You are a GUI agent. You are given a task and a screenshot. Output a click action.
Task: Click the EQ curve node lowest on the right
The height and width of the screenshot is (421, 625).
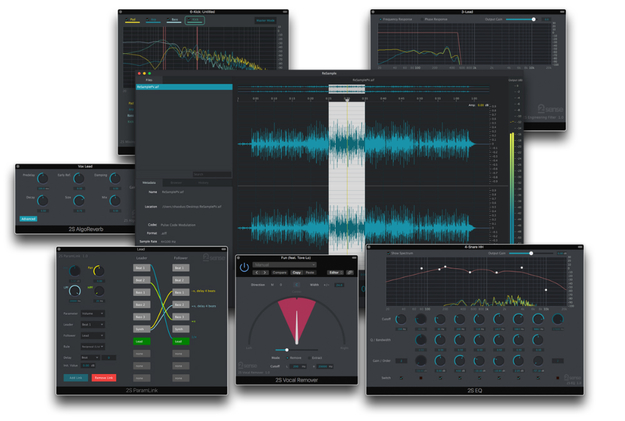pyautogui.click(x=546, y=290)
